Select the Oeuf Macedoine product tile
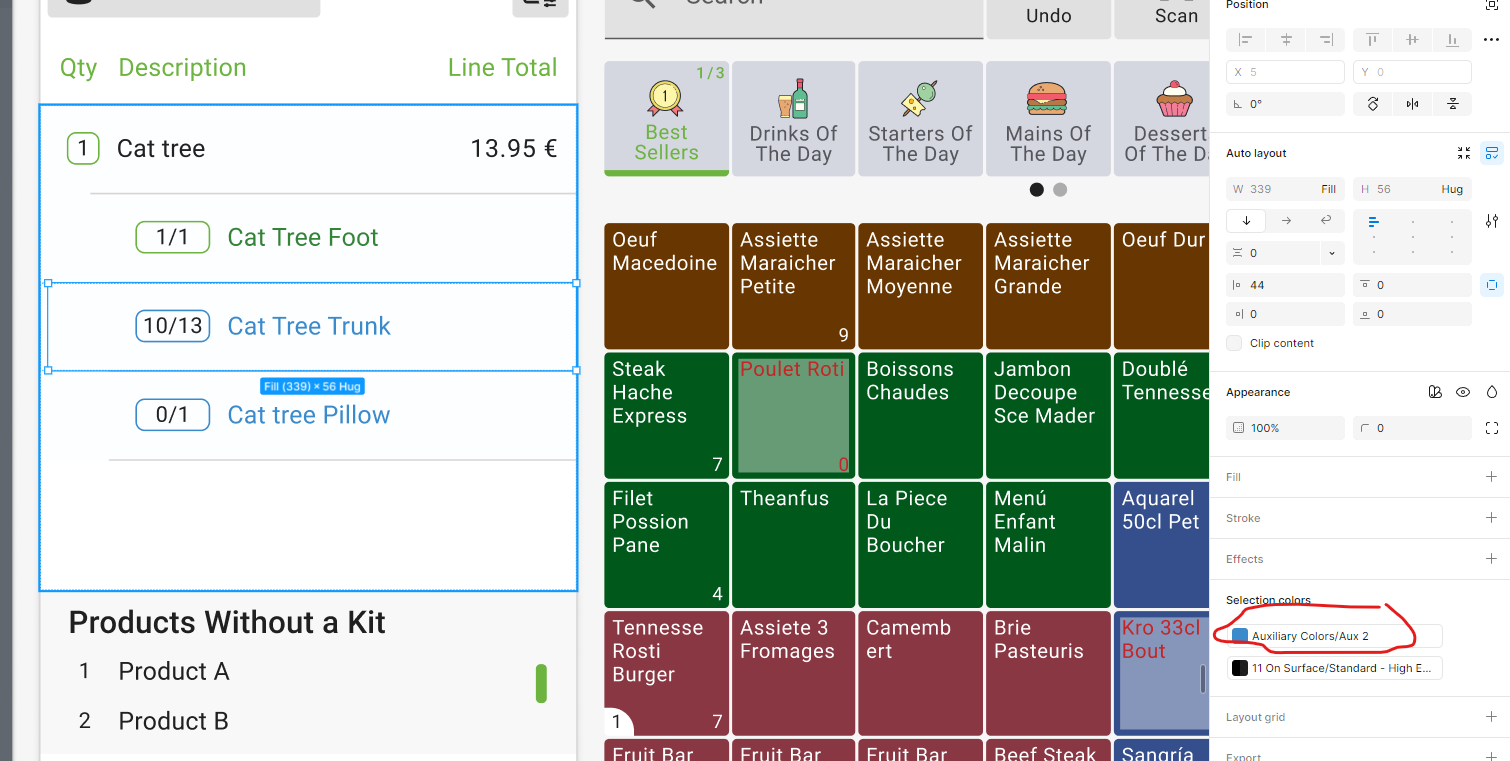Screen dimensions: 1510x761 [x=666, y=286]
